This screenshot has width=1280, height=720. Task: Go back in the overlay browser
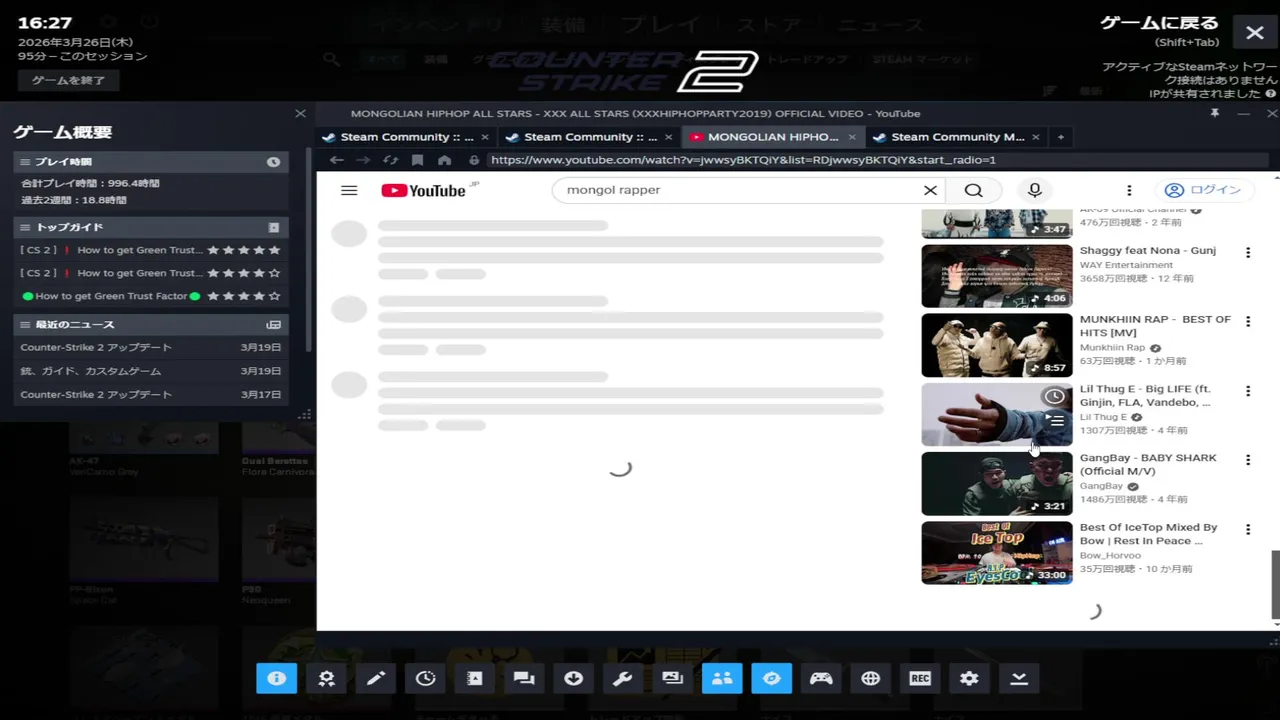point(337,160)
